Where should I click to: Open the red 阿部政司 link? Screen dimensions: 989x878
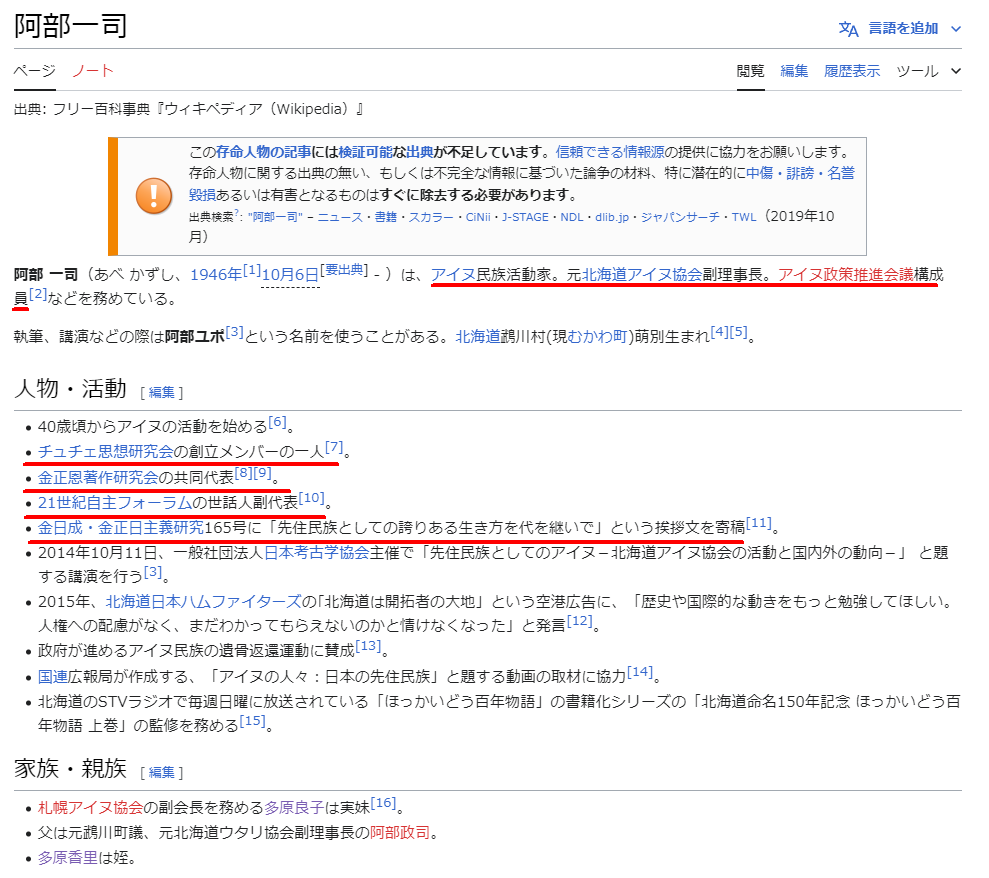(x=399, y=833)
